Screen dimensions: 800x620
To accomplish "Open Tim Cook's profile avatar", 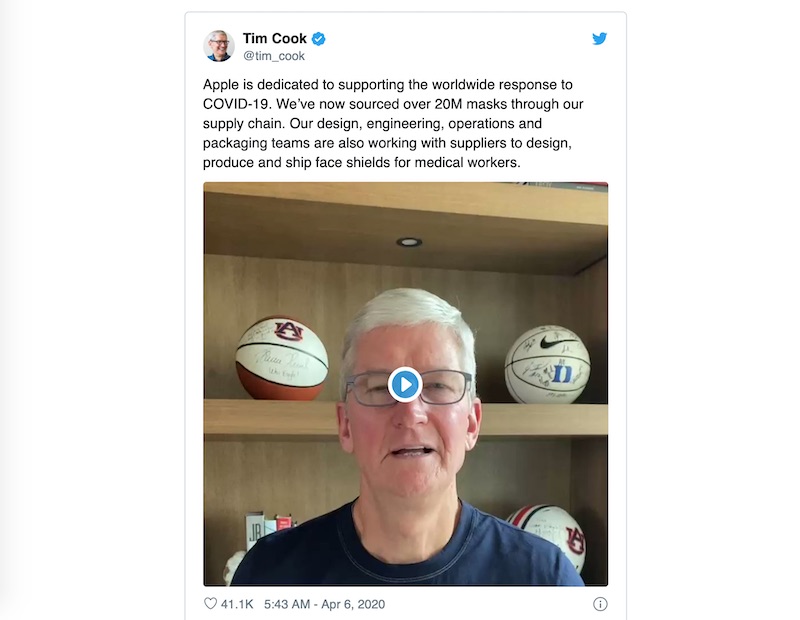I will pyautogui.click(x=219, y=46).
